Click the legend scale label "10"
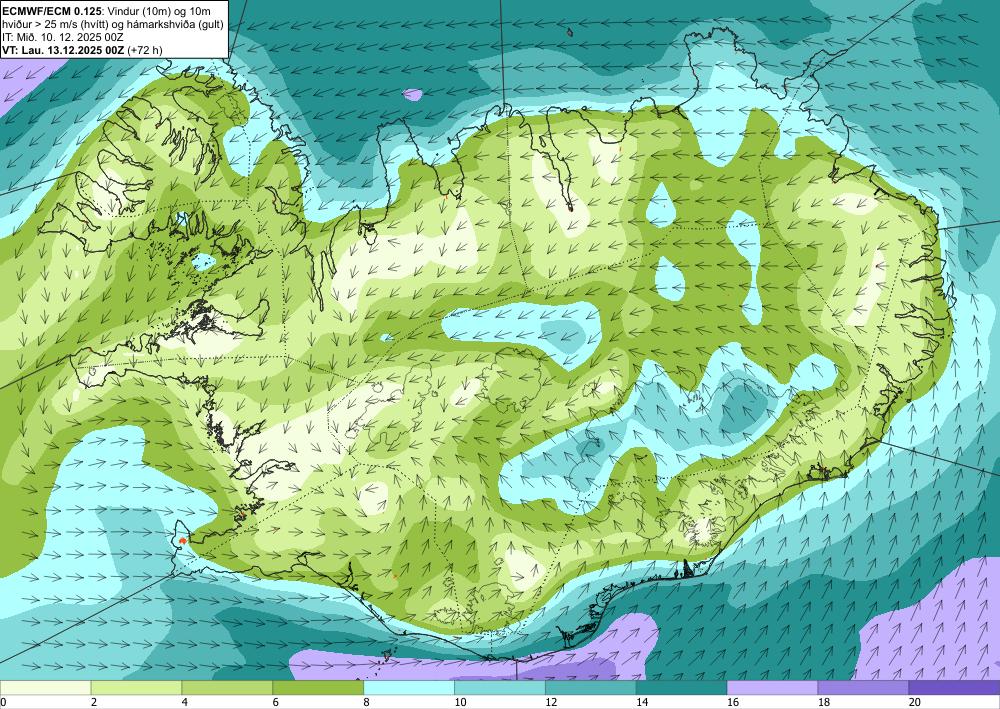 coord(460,703)
